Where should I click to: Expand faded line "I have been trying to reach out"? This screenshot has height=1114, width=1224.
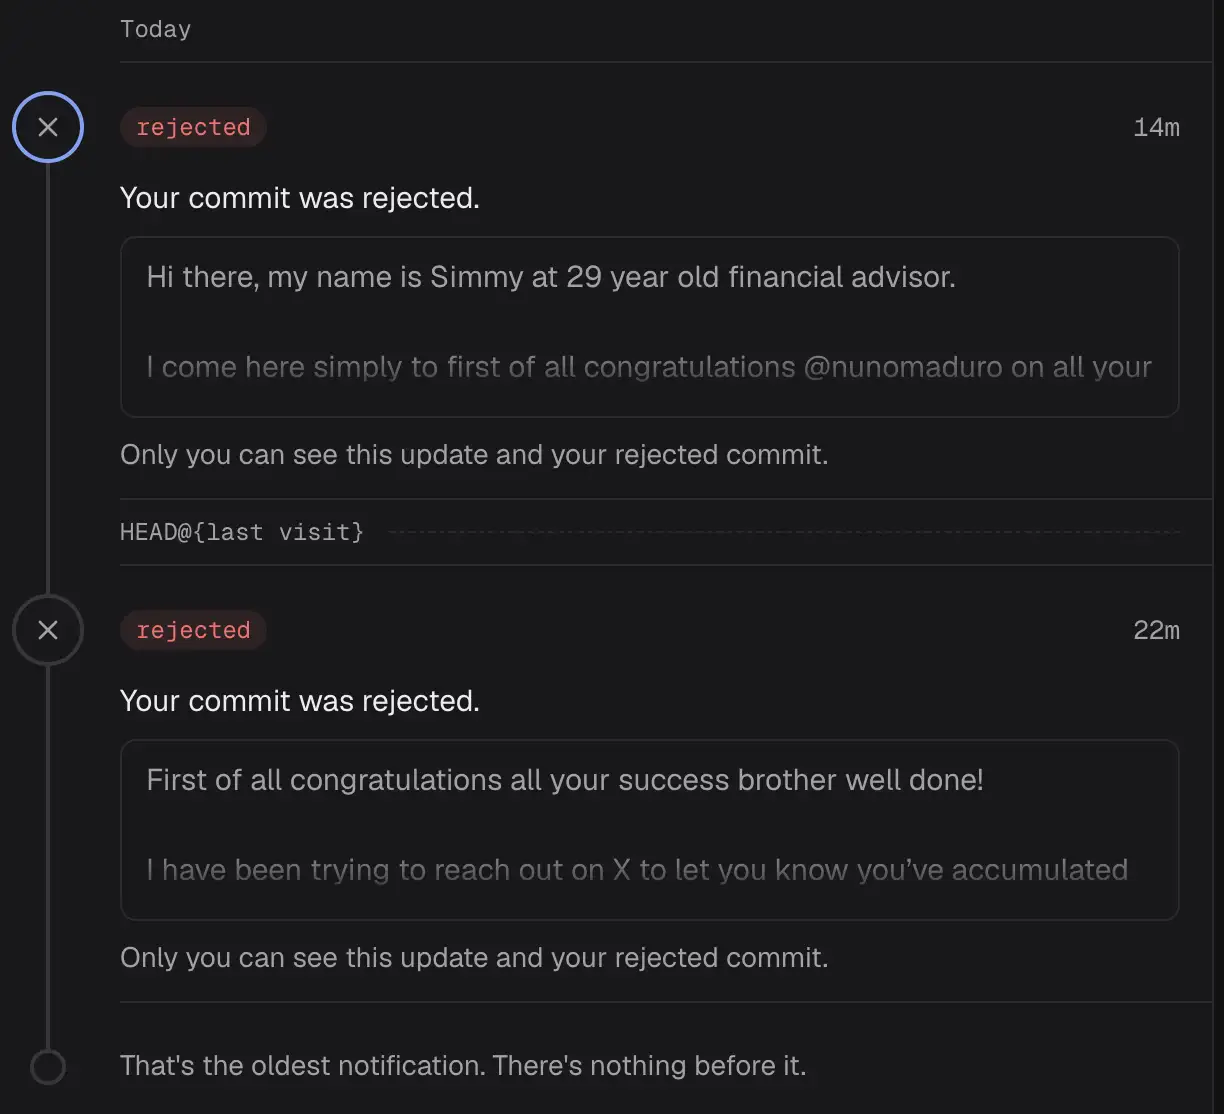click(x=637, y=870)
